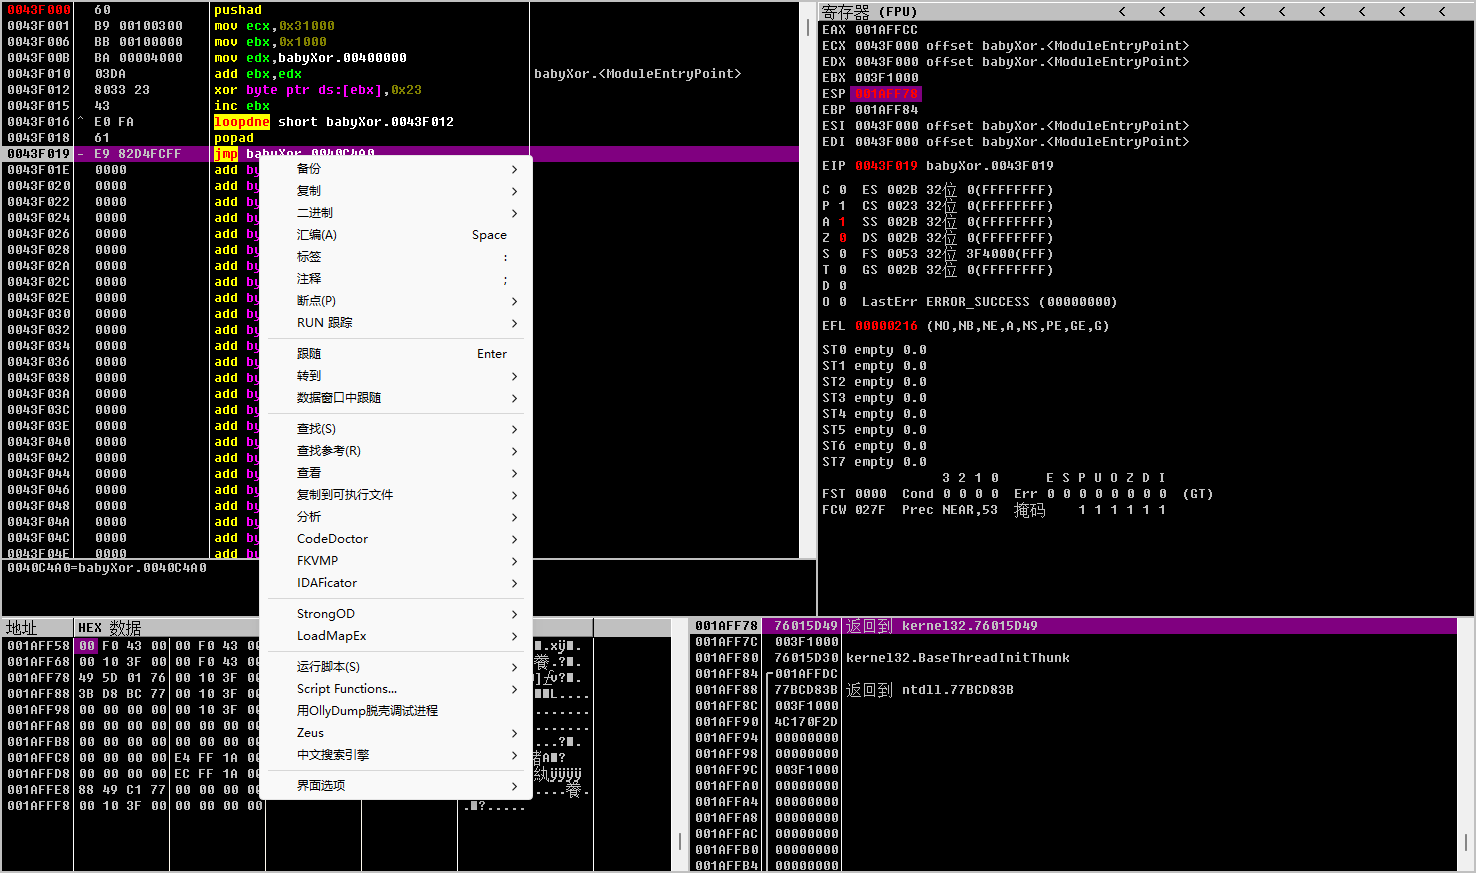Open CodeDoctor plugin submenu
This screenshot has width=1476, height=873.
point(396,539)
